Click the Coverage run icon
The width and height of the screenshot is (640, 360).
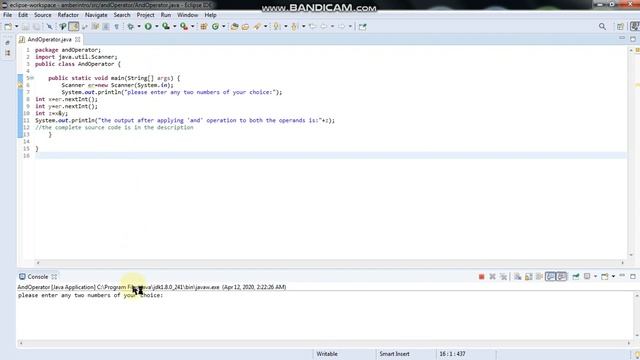click(166, 27)
